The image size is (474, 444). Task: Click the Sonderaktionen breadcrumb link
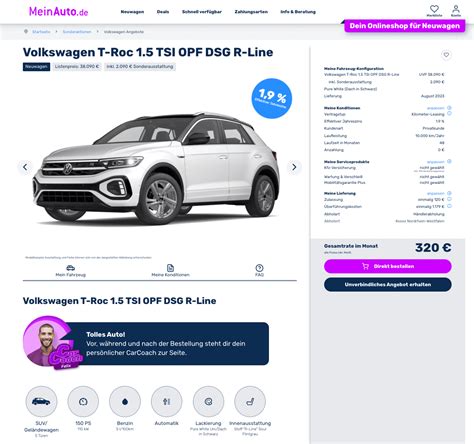point(77,32)
